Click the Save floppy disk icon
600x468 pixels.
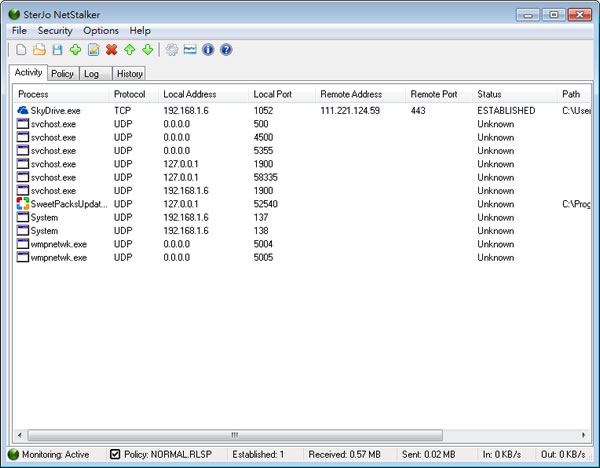tap(57, 49)
